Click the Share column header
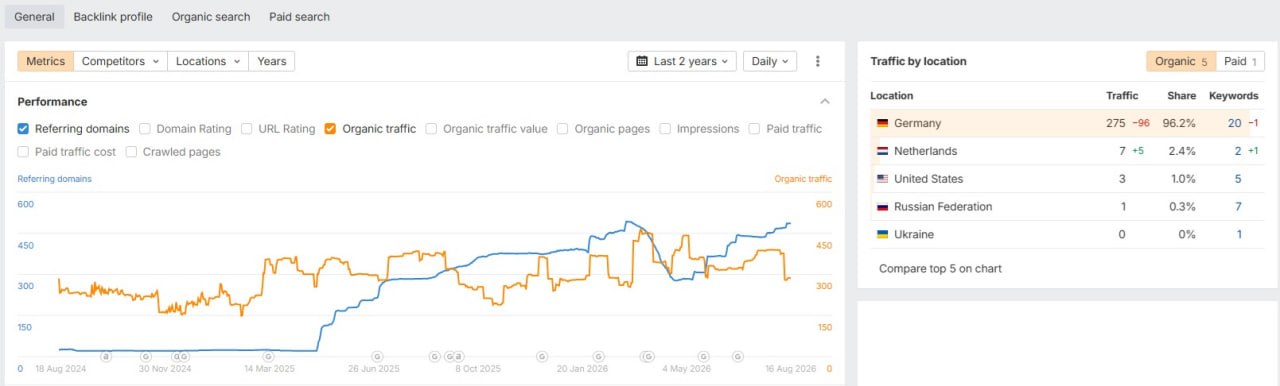Image resolution: width=1280 pixels, height=386 pixels. click(x=1181, y=96)
